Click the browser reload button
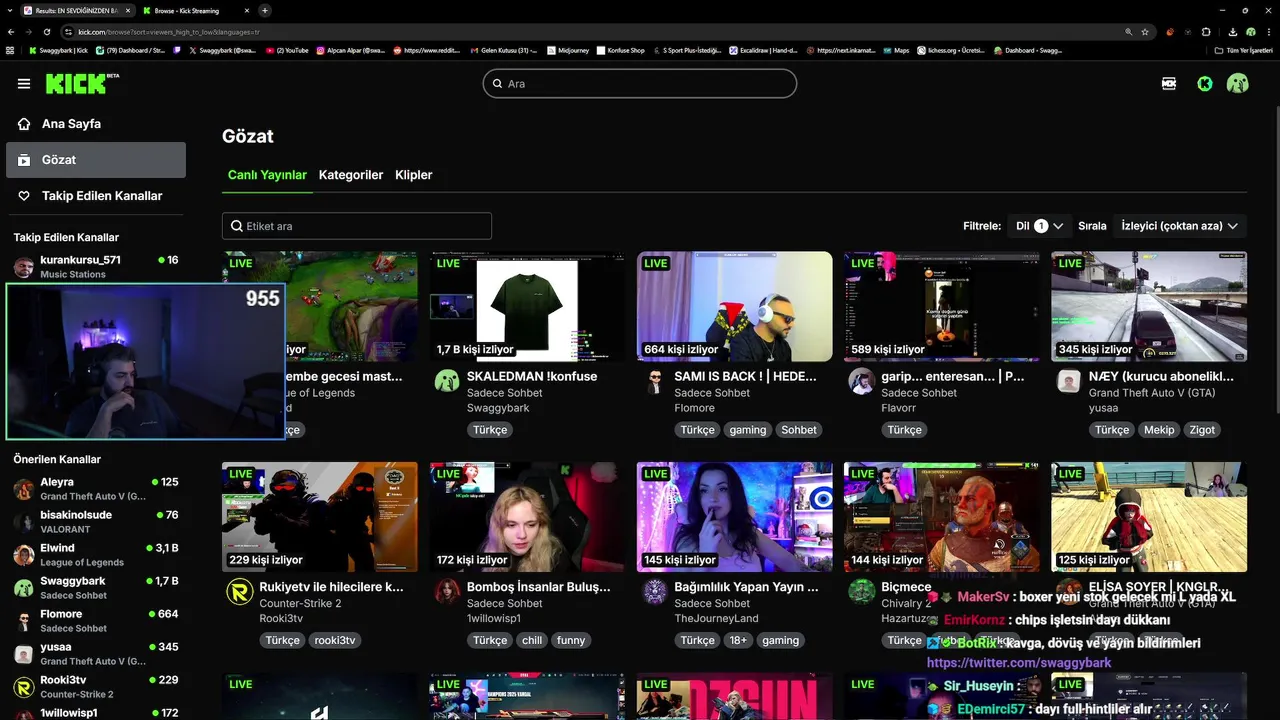Screen dimensions: 1280x720 click(x=46, y=32)
